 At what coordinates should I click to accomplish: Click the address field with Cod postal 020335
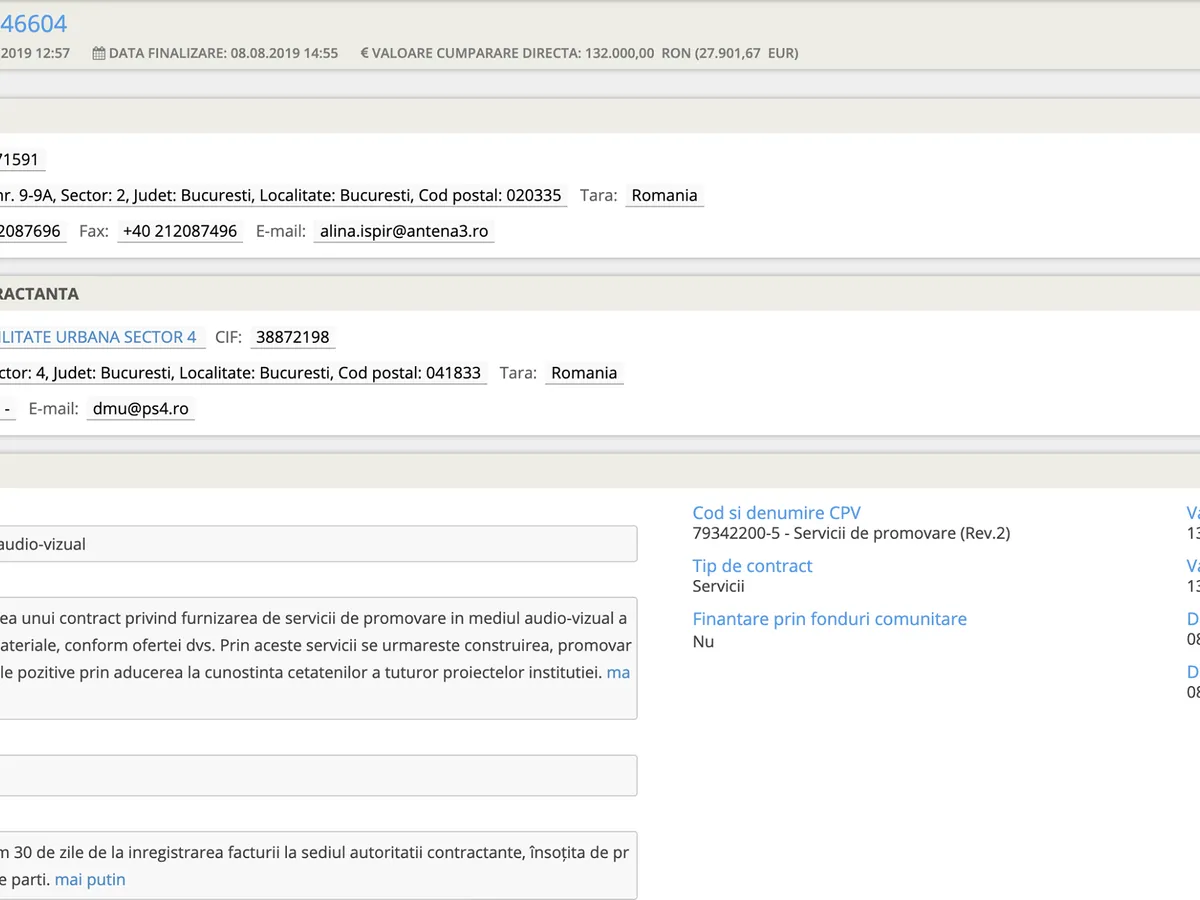(x=282, y=195)
